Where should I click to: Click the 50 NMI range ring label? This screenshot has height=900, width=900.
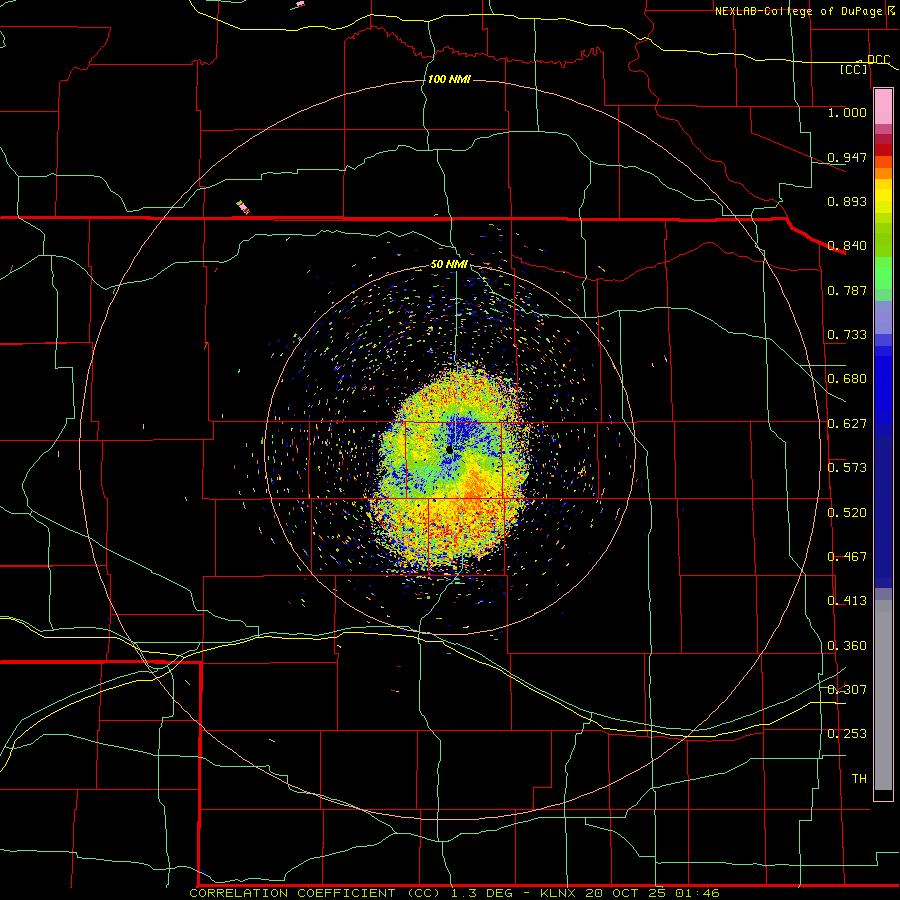449,265
